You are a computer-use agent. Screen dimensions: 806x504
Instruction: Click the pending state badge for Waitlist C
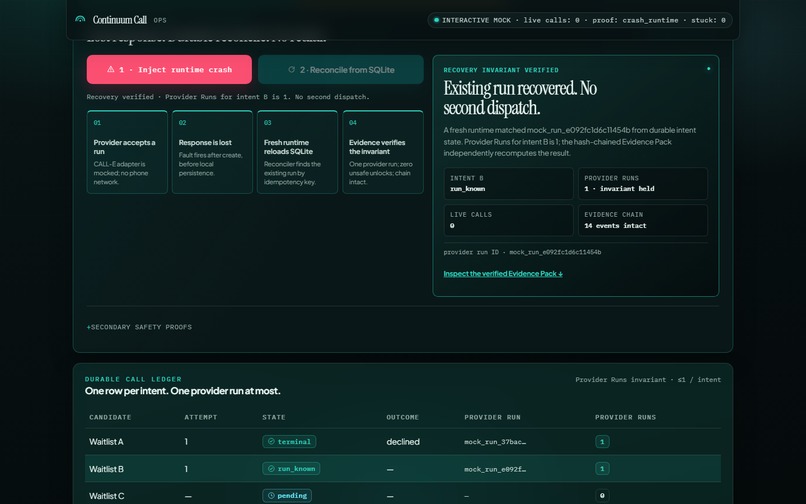[x=287, y=496]
